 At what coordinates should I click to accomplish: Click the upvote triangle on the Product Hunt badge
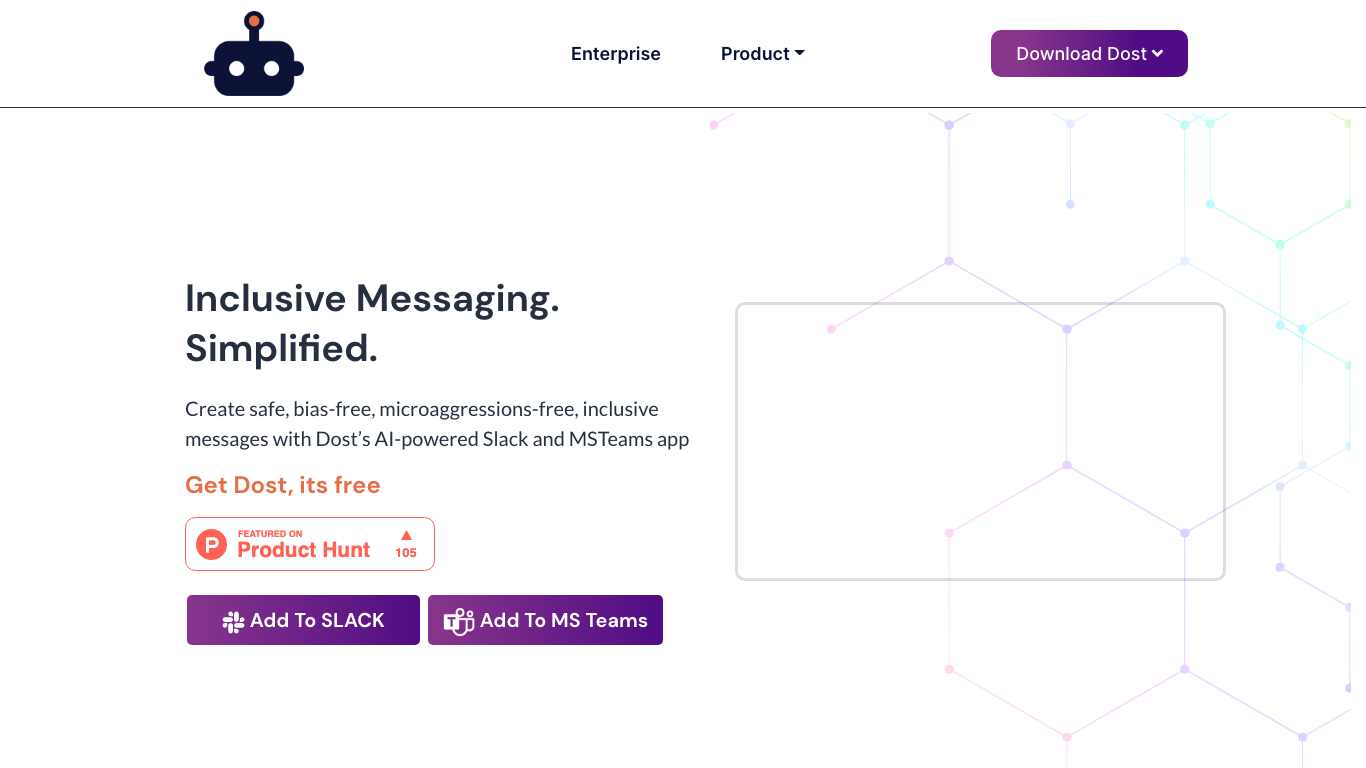[x=406, y=535]
